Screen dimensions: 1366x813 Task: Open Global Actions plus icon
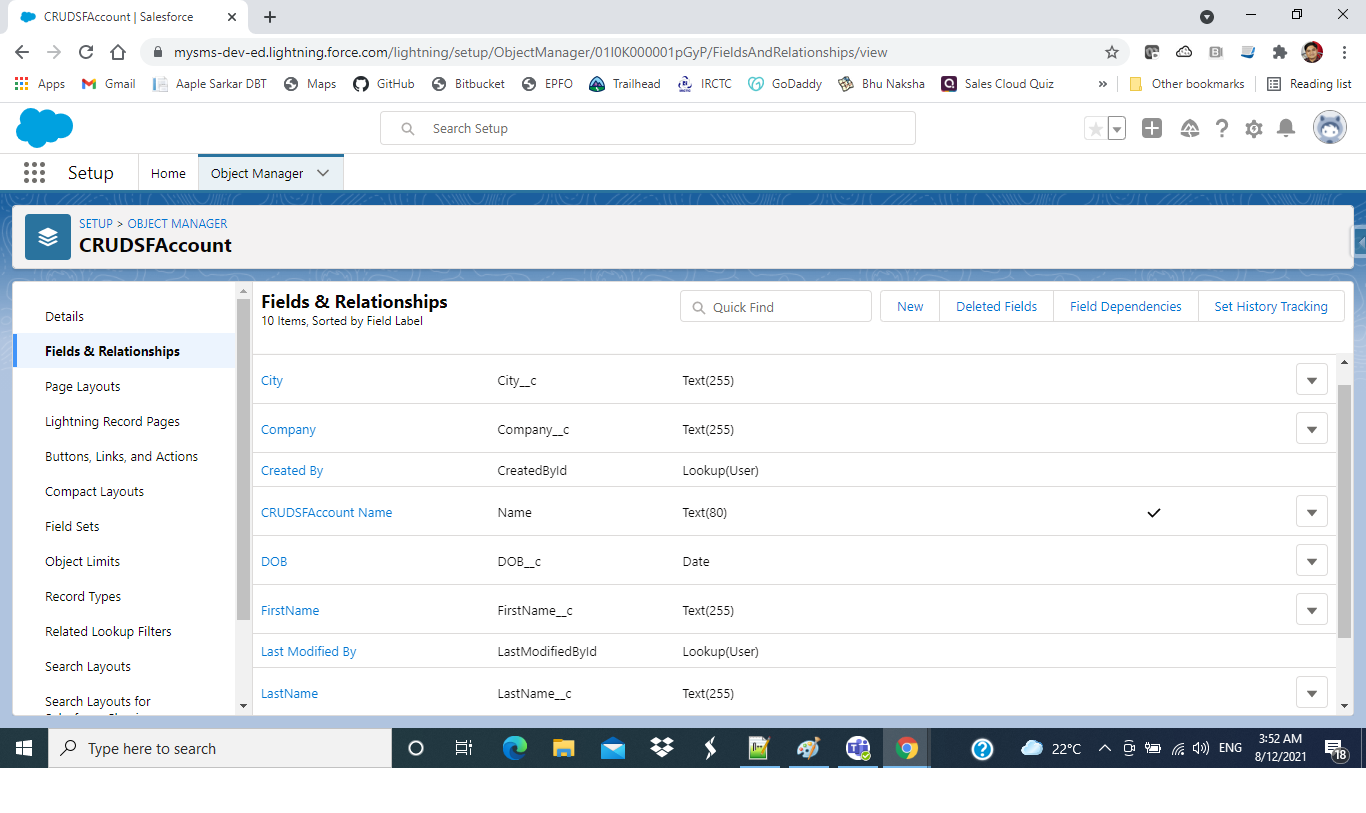point(1152,128)
